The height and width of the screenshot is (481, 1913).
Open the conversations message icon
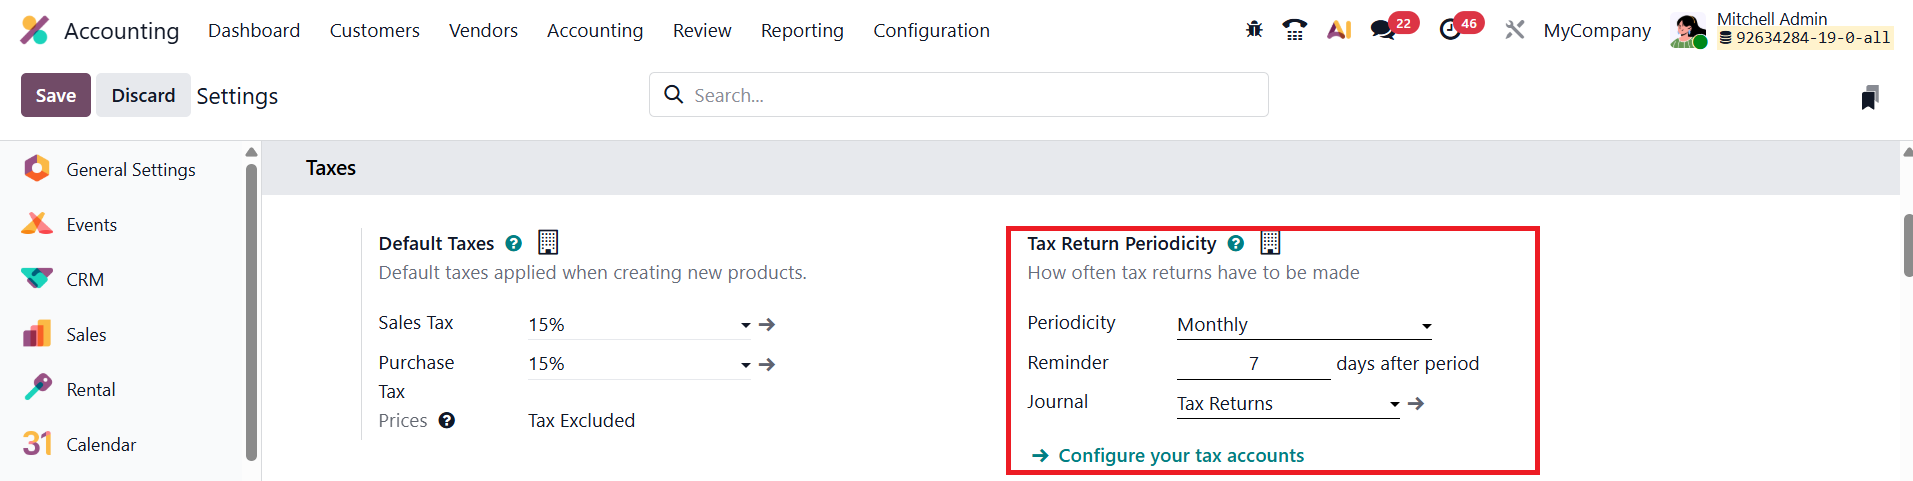[x=1383, y=30]
